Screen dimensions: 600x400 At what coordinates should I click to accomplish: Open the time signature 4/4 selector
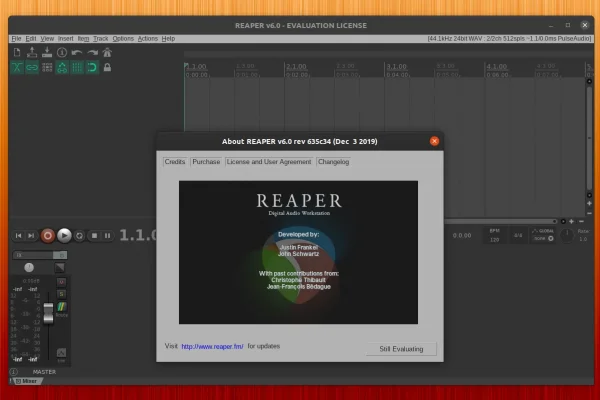coord(517,235)
